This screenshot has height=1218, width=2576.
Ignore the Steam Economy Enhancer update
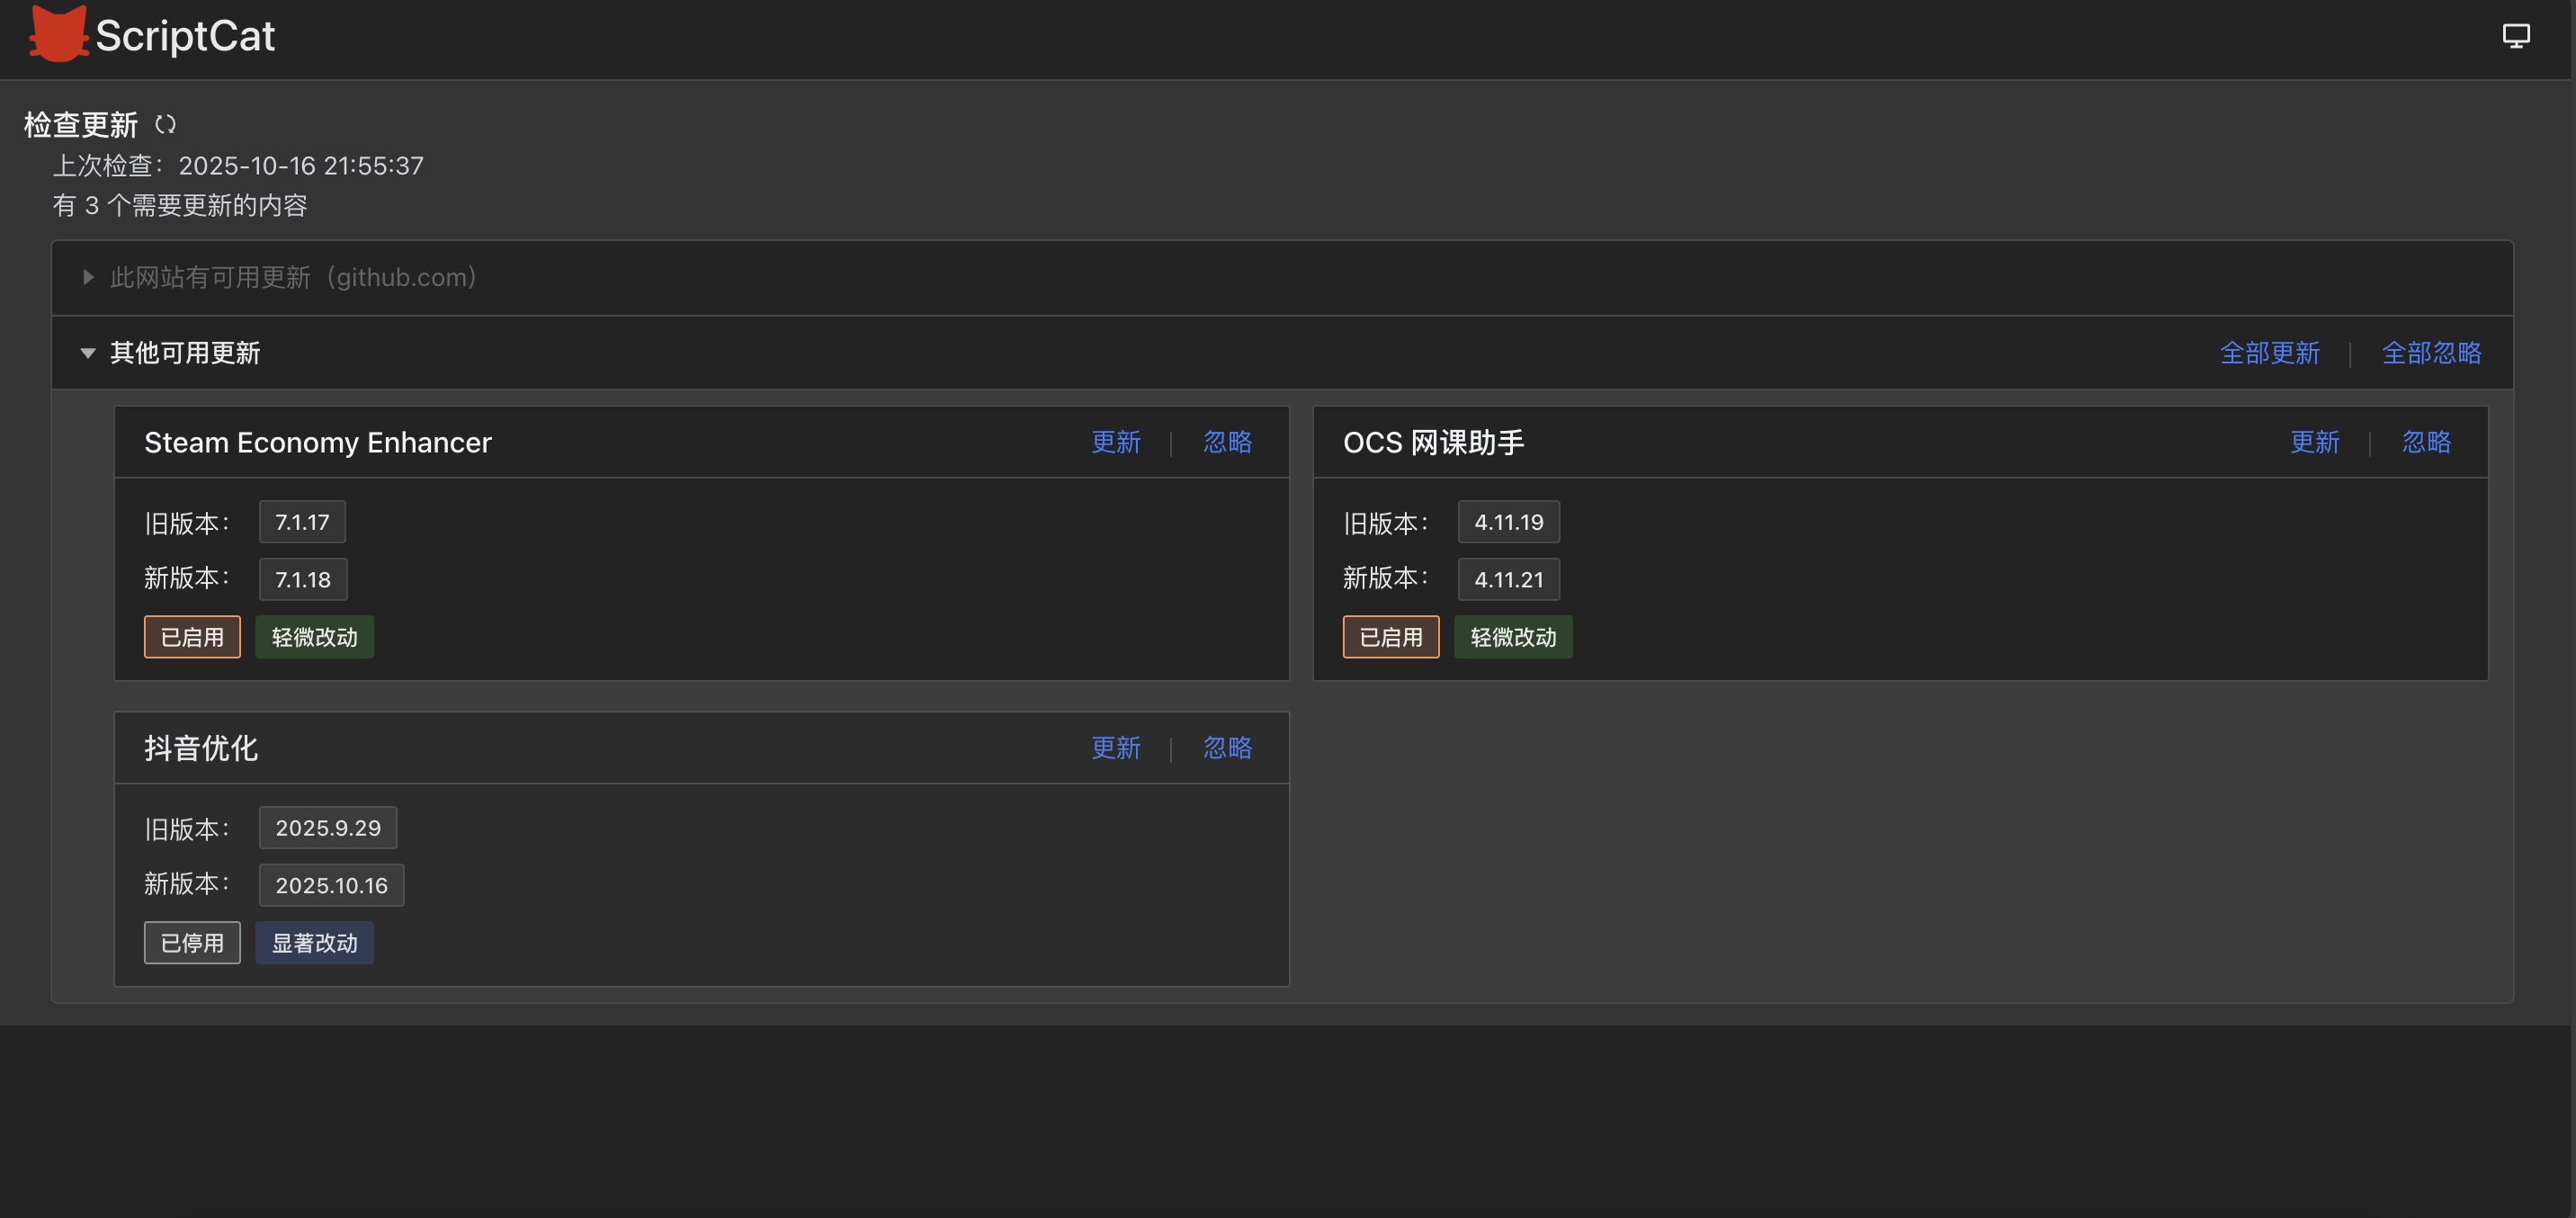coord(1227,442)
